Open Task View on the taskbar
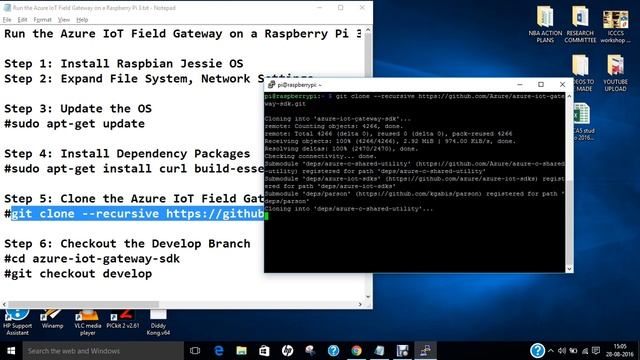 click(x=195, y=351)
